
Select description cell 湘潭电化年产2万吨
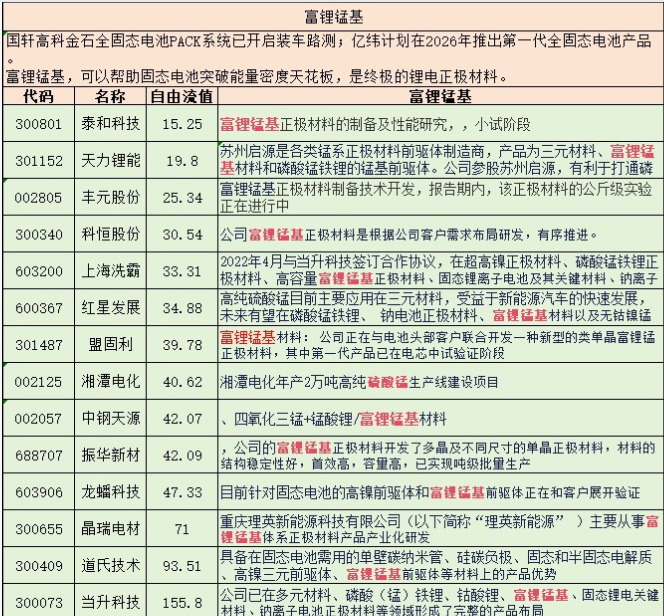(441, 381)
